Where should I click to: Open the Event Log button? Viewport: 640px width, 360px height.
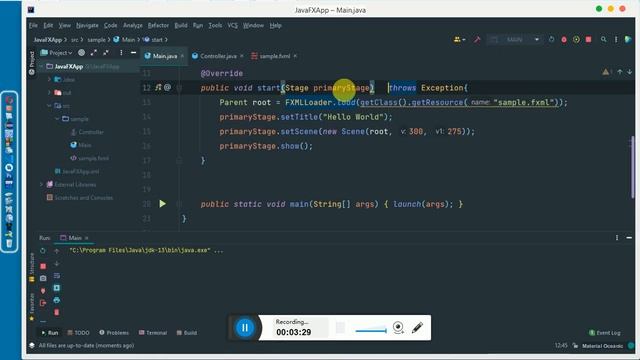605,333
